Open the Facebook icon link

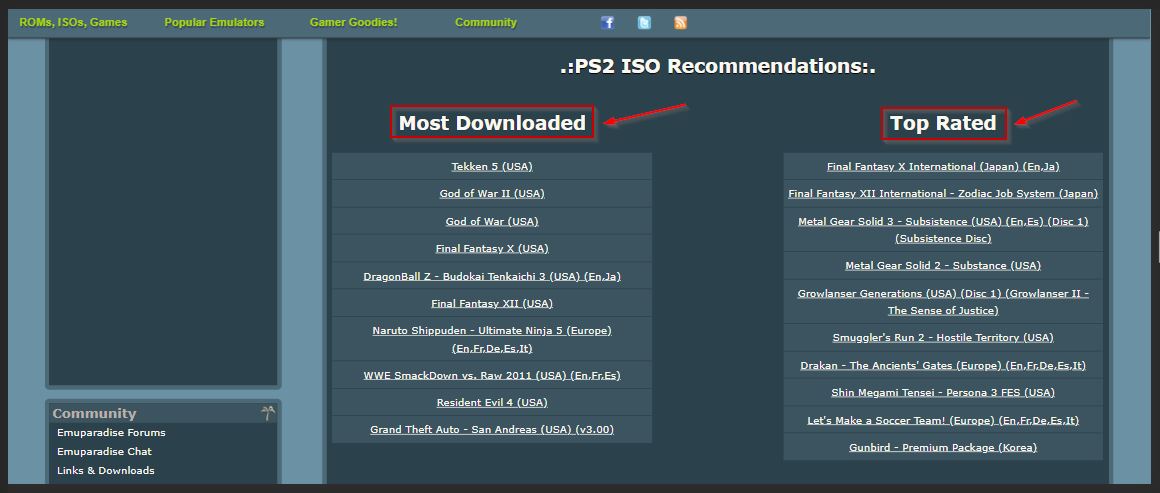click(x=607, y=22)
